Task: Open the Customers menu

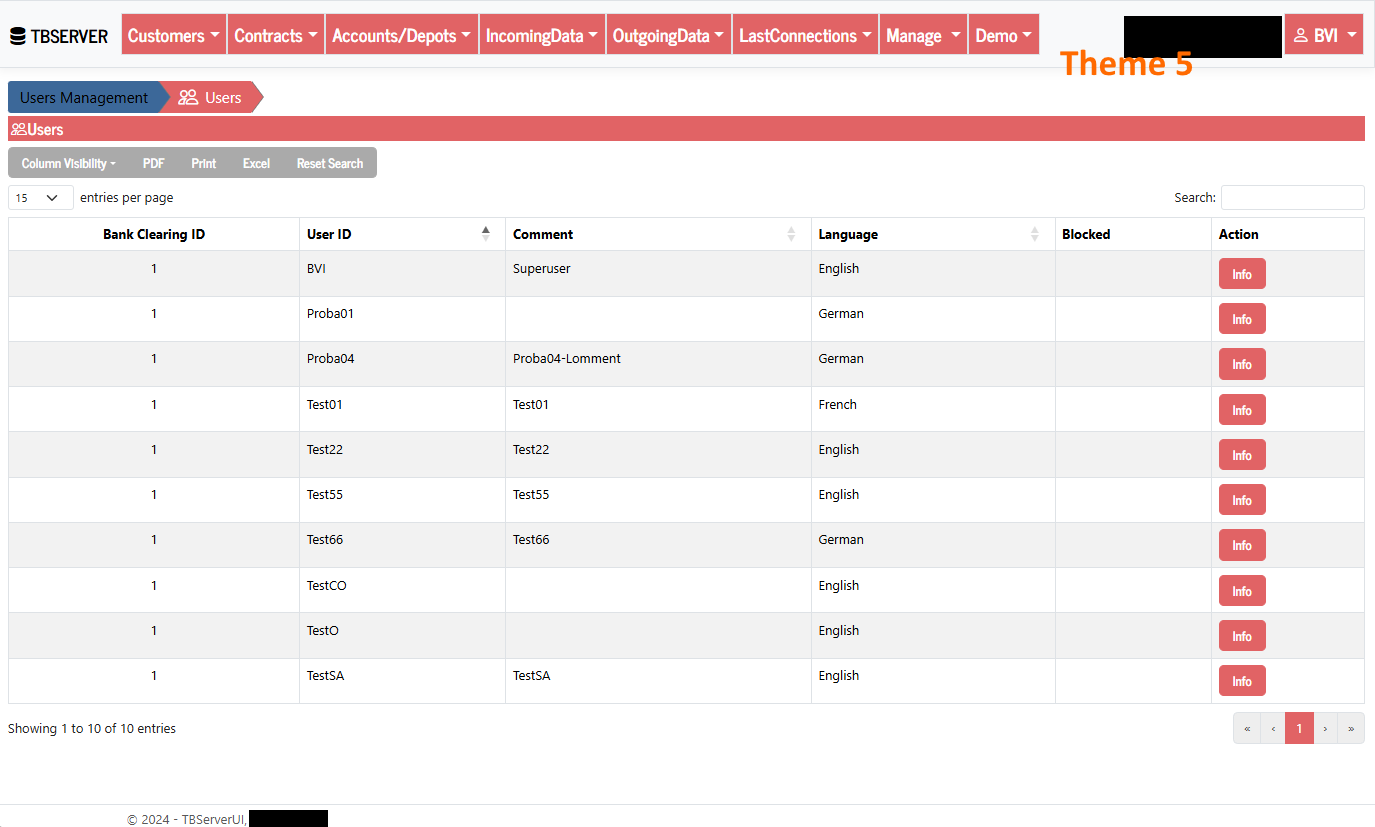Action: [x=174, y=35]
